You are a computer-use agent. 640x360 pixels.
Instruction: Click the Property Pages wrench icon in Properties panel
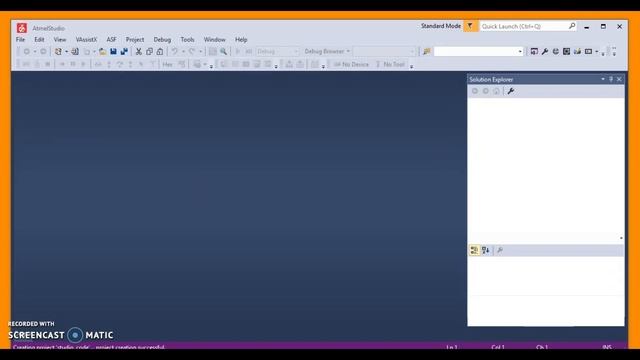pyautogui.click(x=500, y=250)
